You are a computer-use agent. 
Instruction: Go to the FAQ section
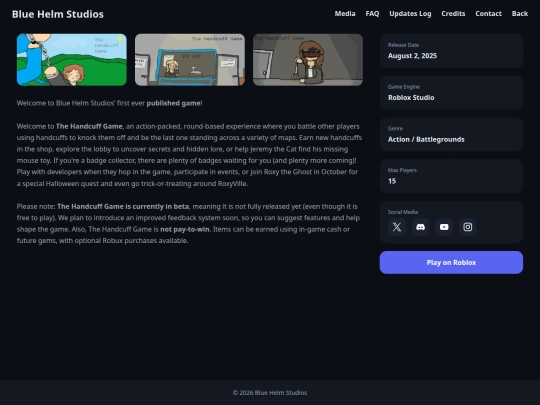(x=372, y=14)
